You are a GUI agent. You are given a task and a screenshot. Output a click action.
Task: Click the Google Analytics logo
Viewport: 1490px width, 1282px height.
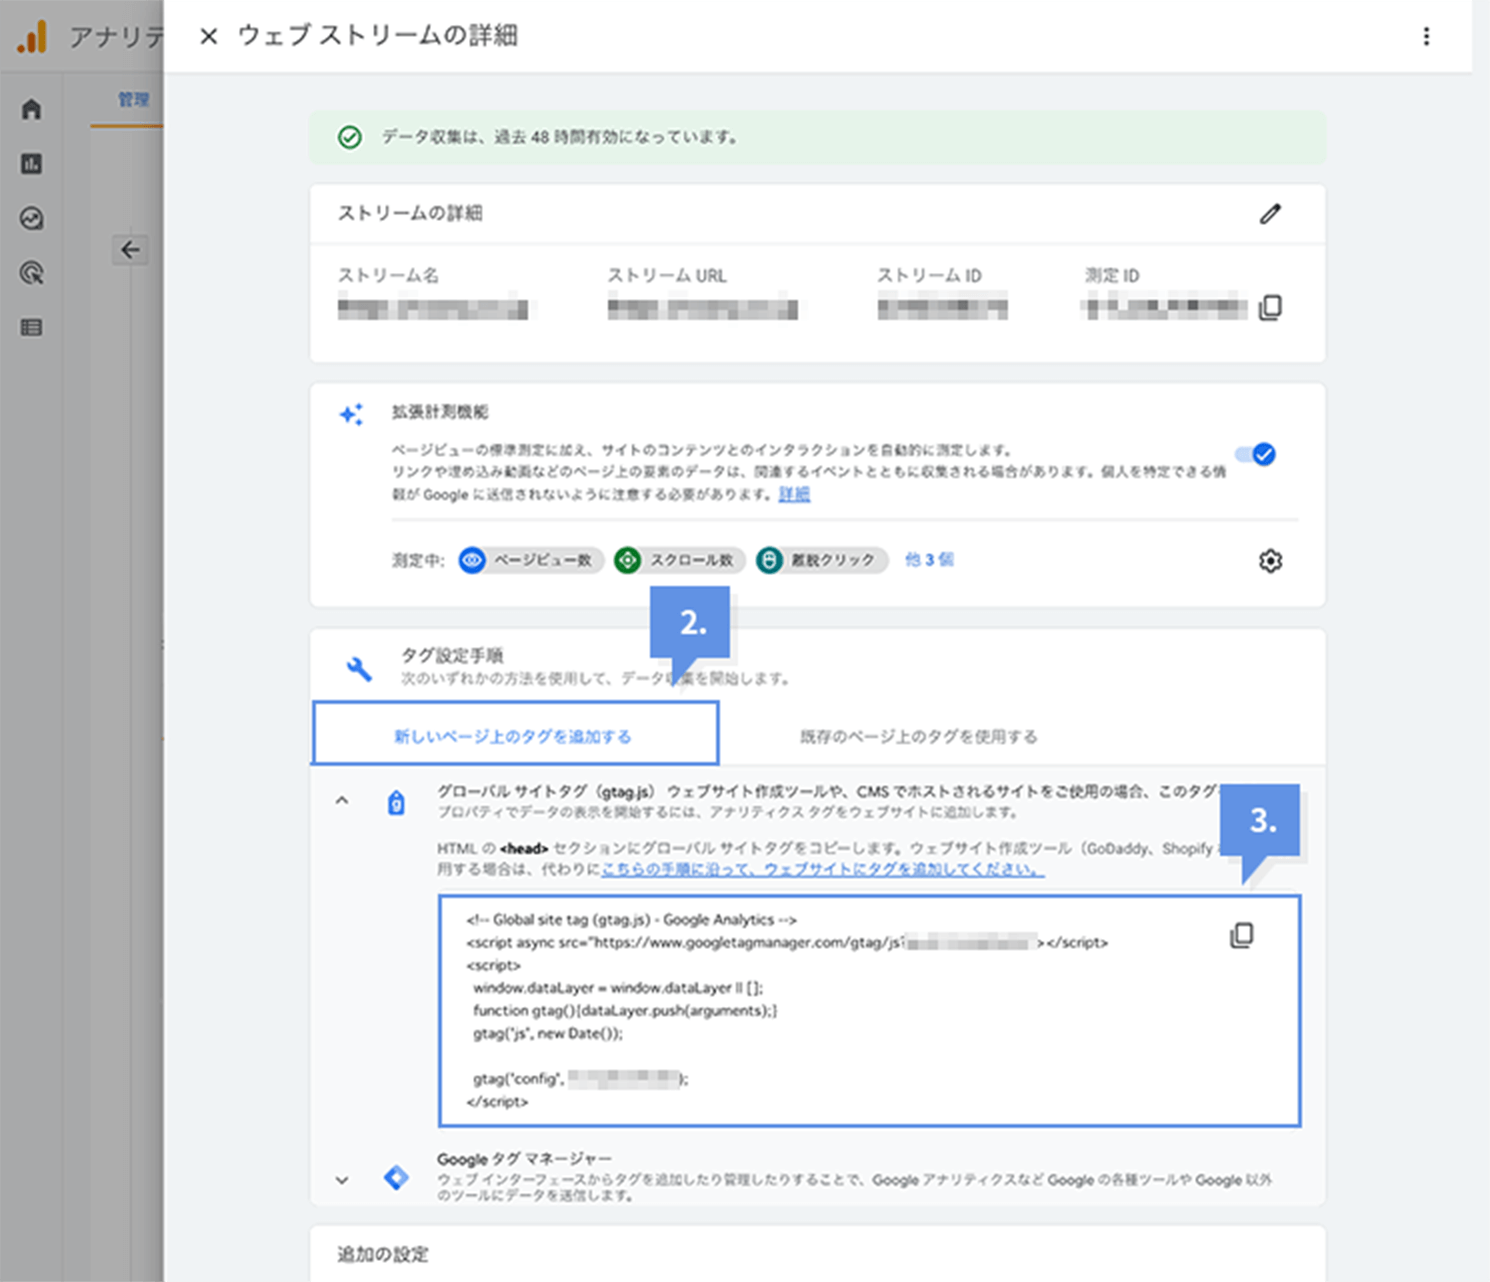32,37
